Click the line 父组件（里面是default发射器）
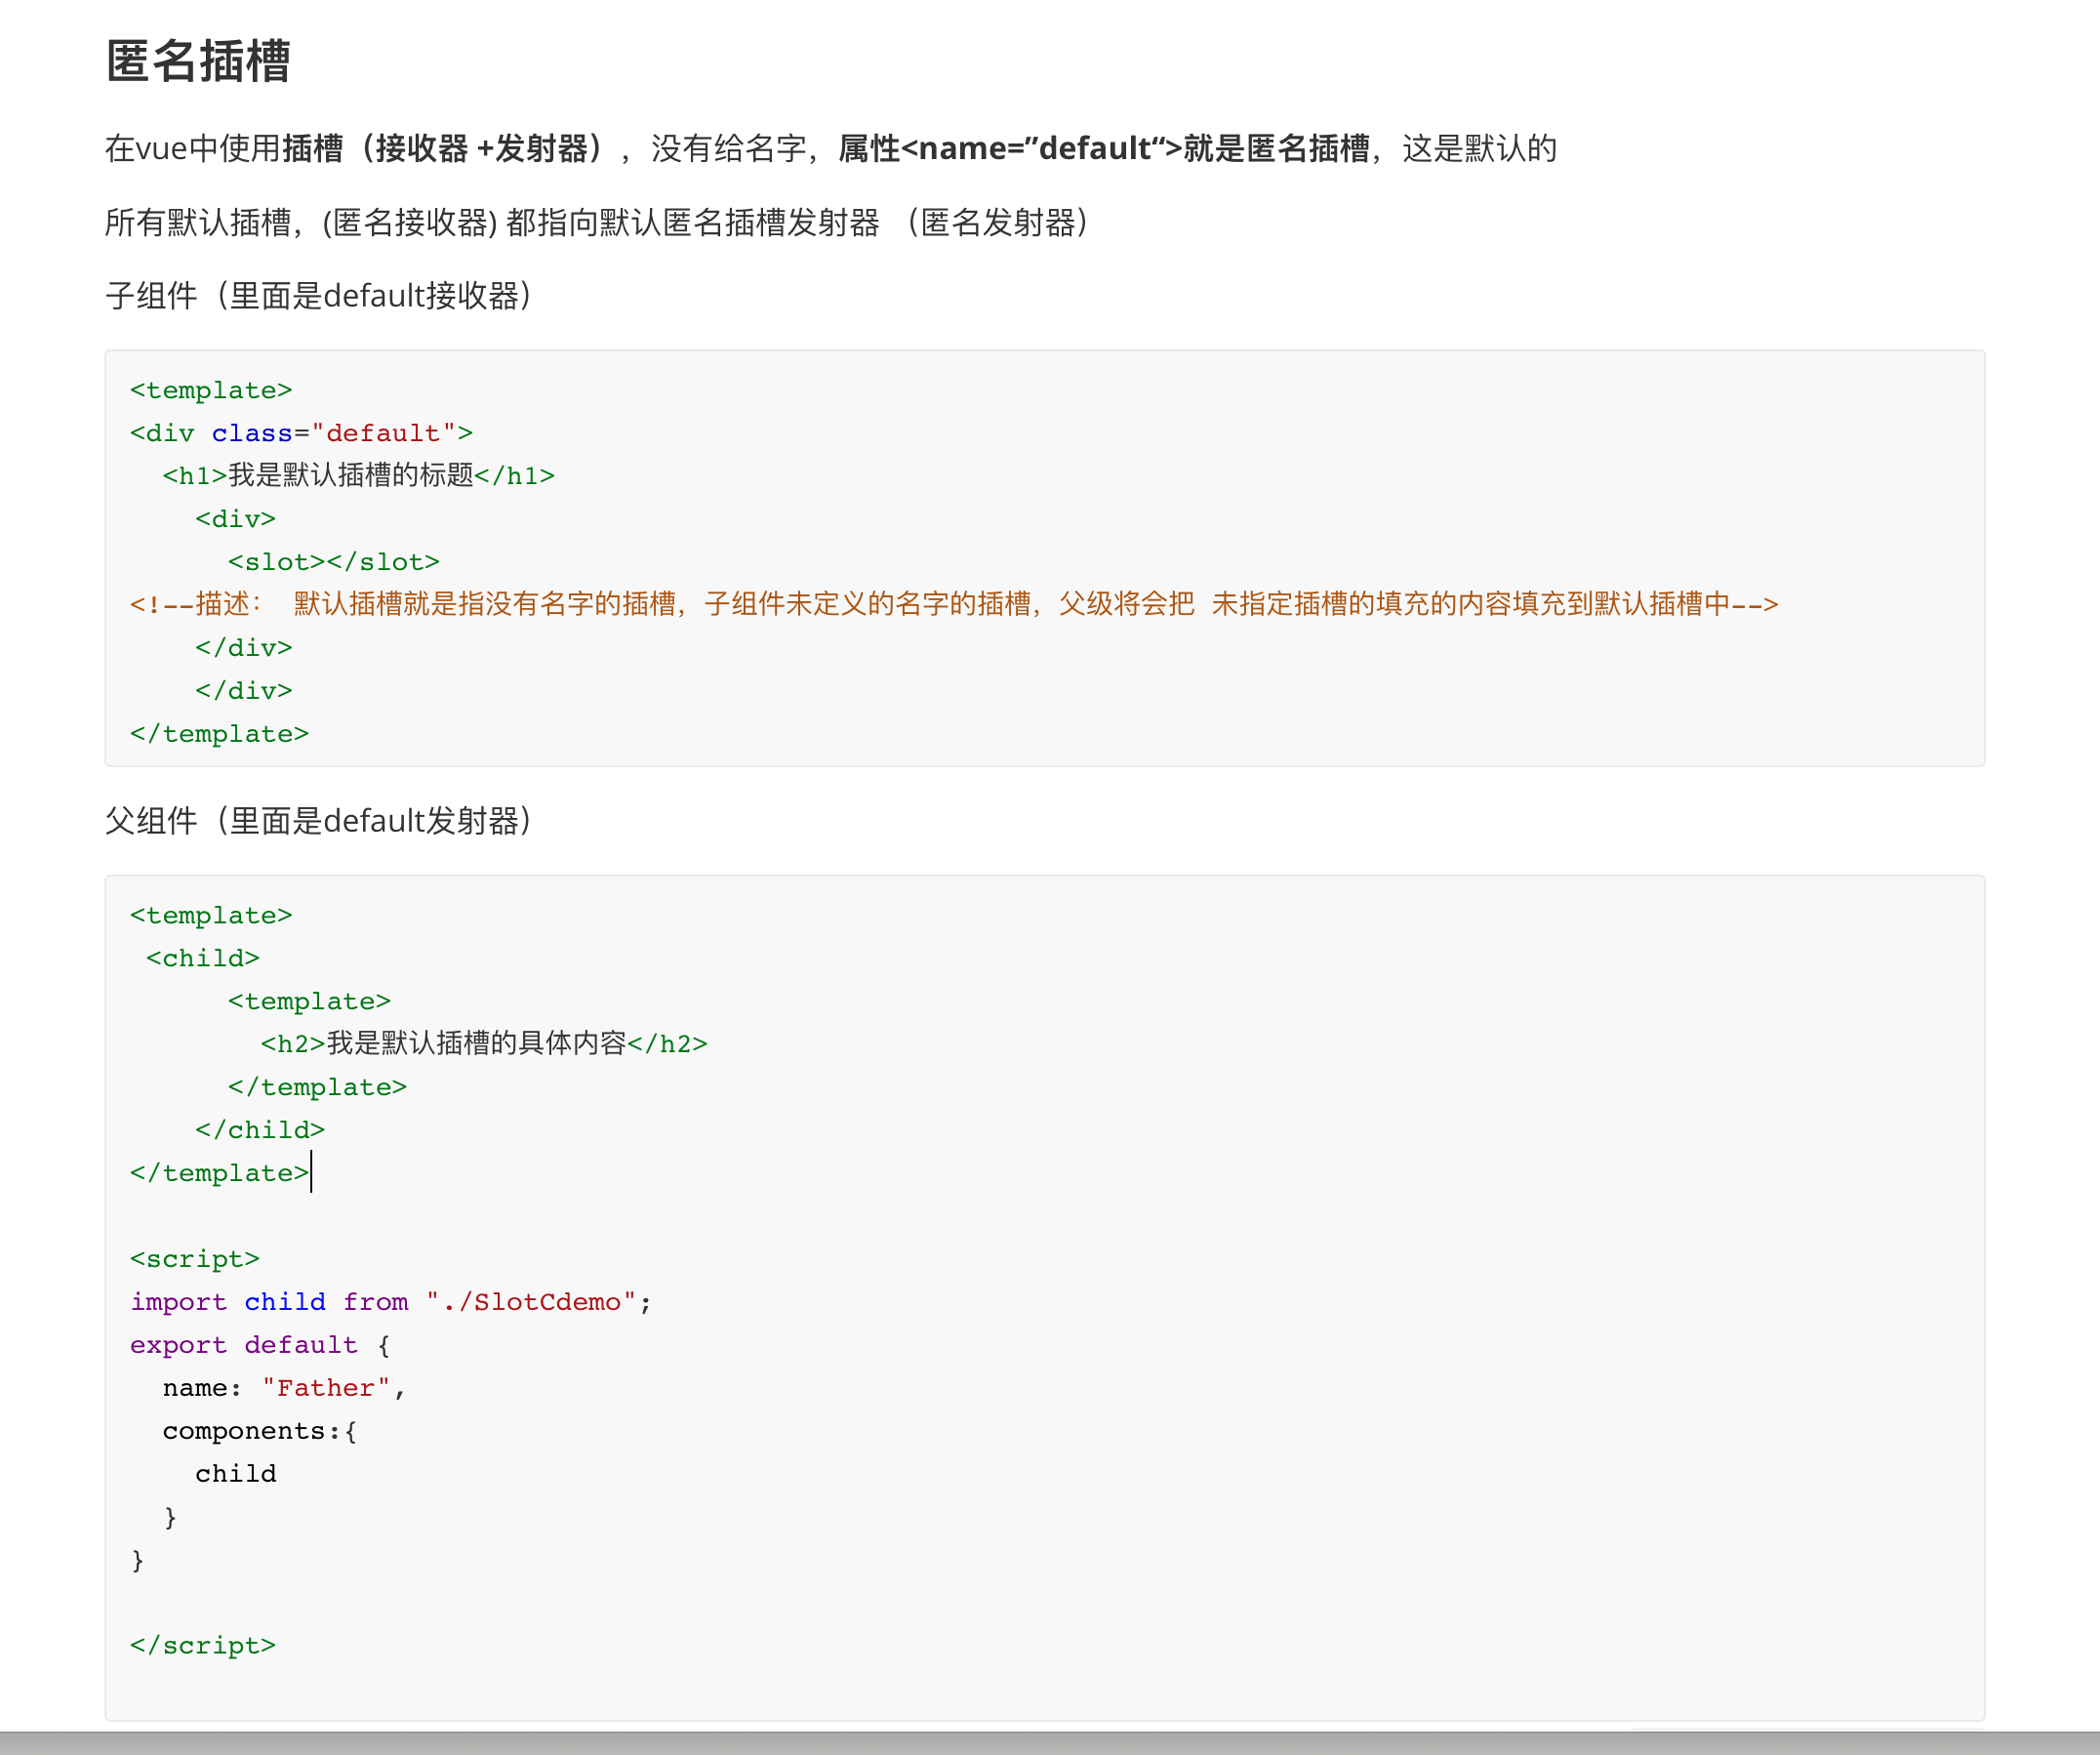This screenshot has height=1755, width=2100. coord(319,821)
